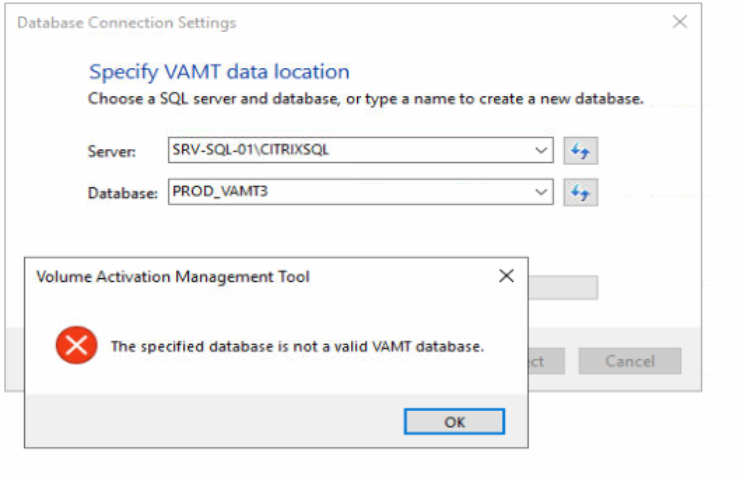Refresh the Server list with refresh icon
This screenshot has height=480, width=743.
pos(580,151)
